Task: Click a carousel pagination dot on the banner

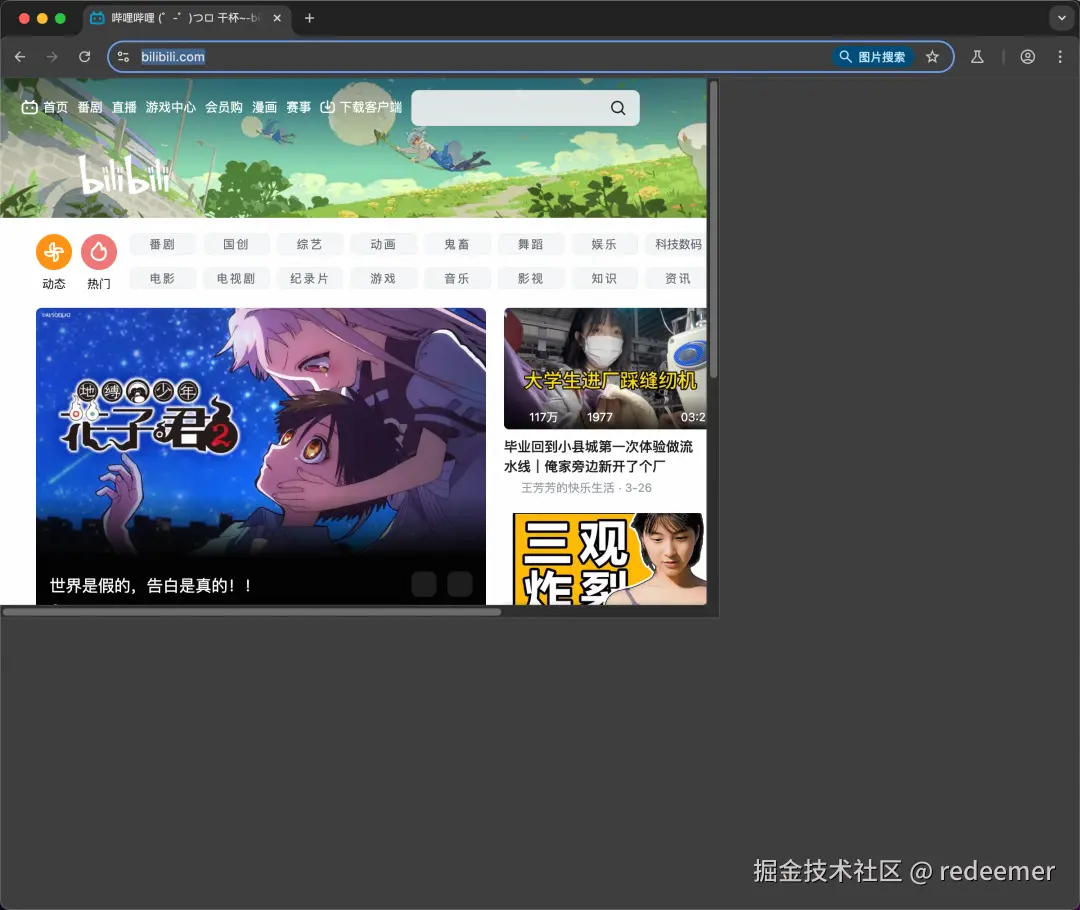Action: pyautogui.click(x=424, y=584)
